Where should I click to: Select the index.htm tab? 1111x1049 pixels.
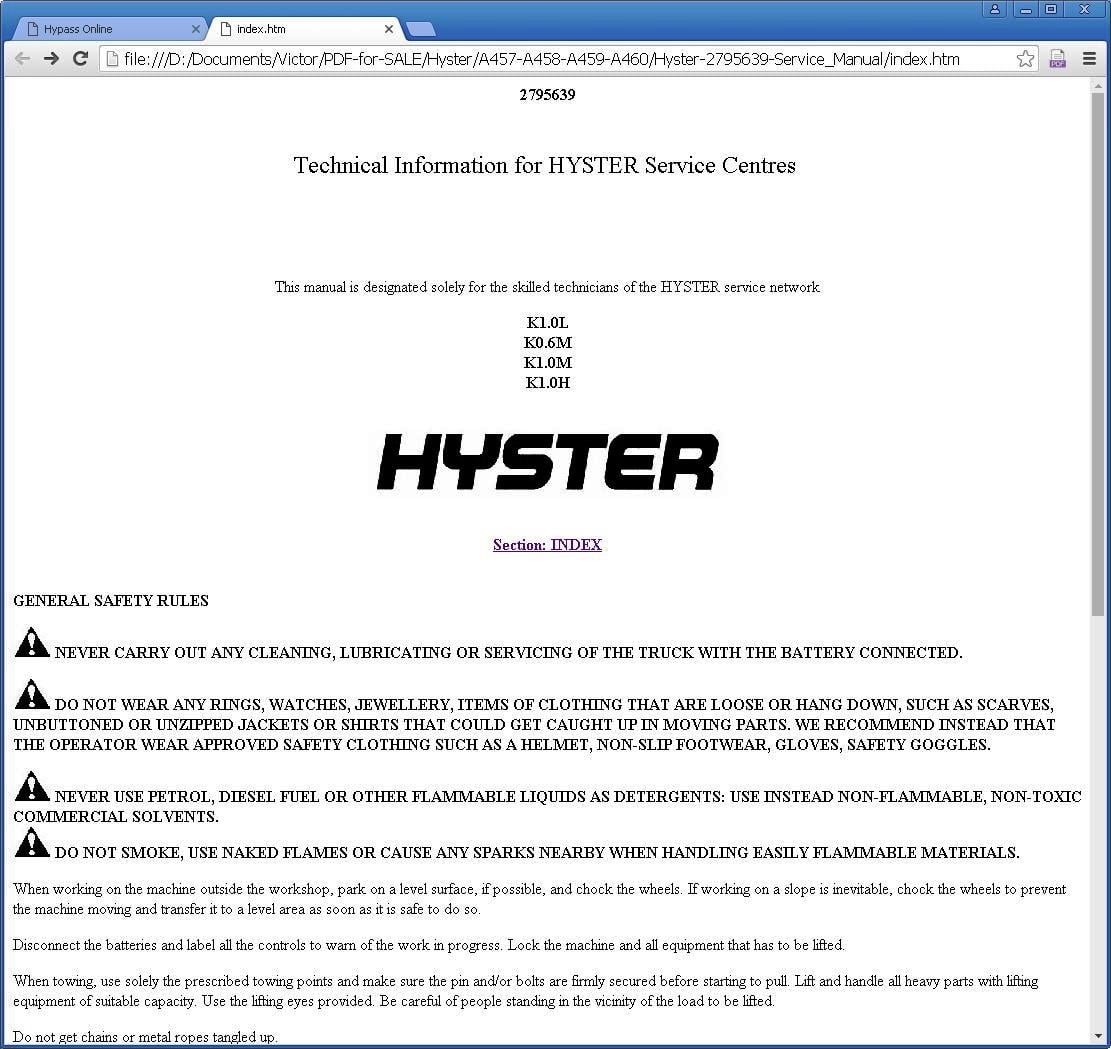click(x=305, y=29)
